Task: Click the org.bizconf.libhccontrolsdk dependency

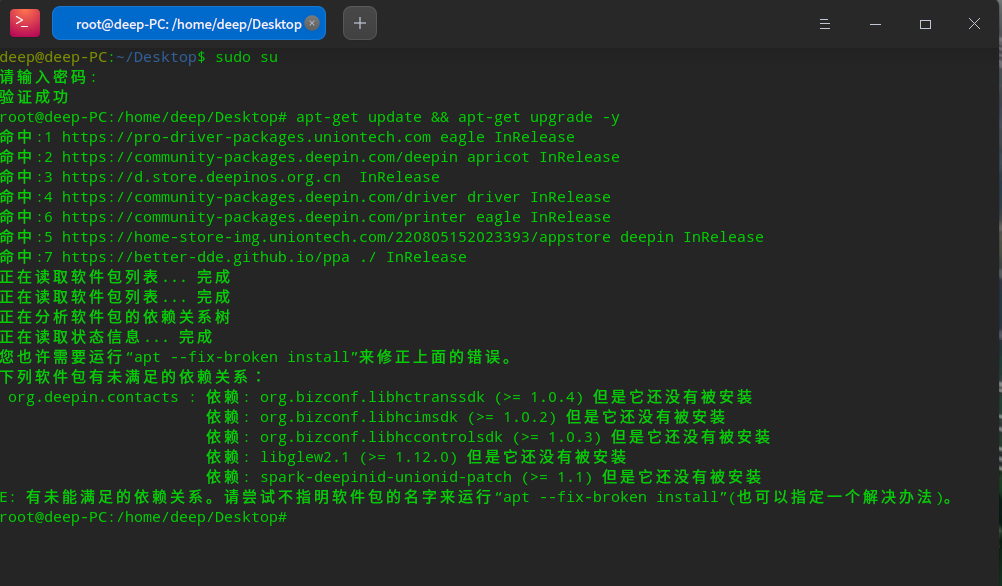Action: point(382,437)
